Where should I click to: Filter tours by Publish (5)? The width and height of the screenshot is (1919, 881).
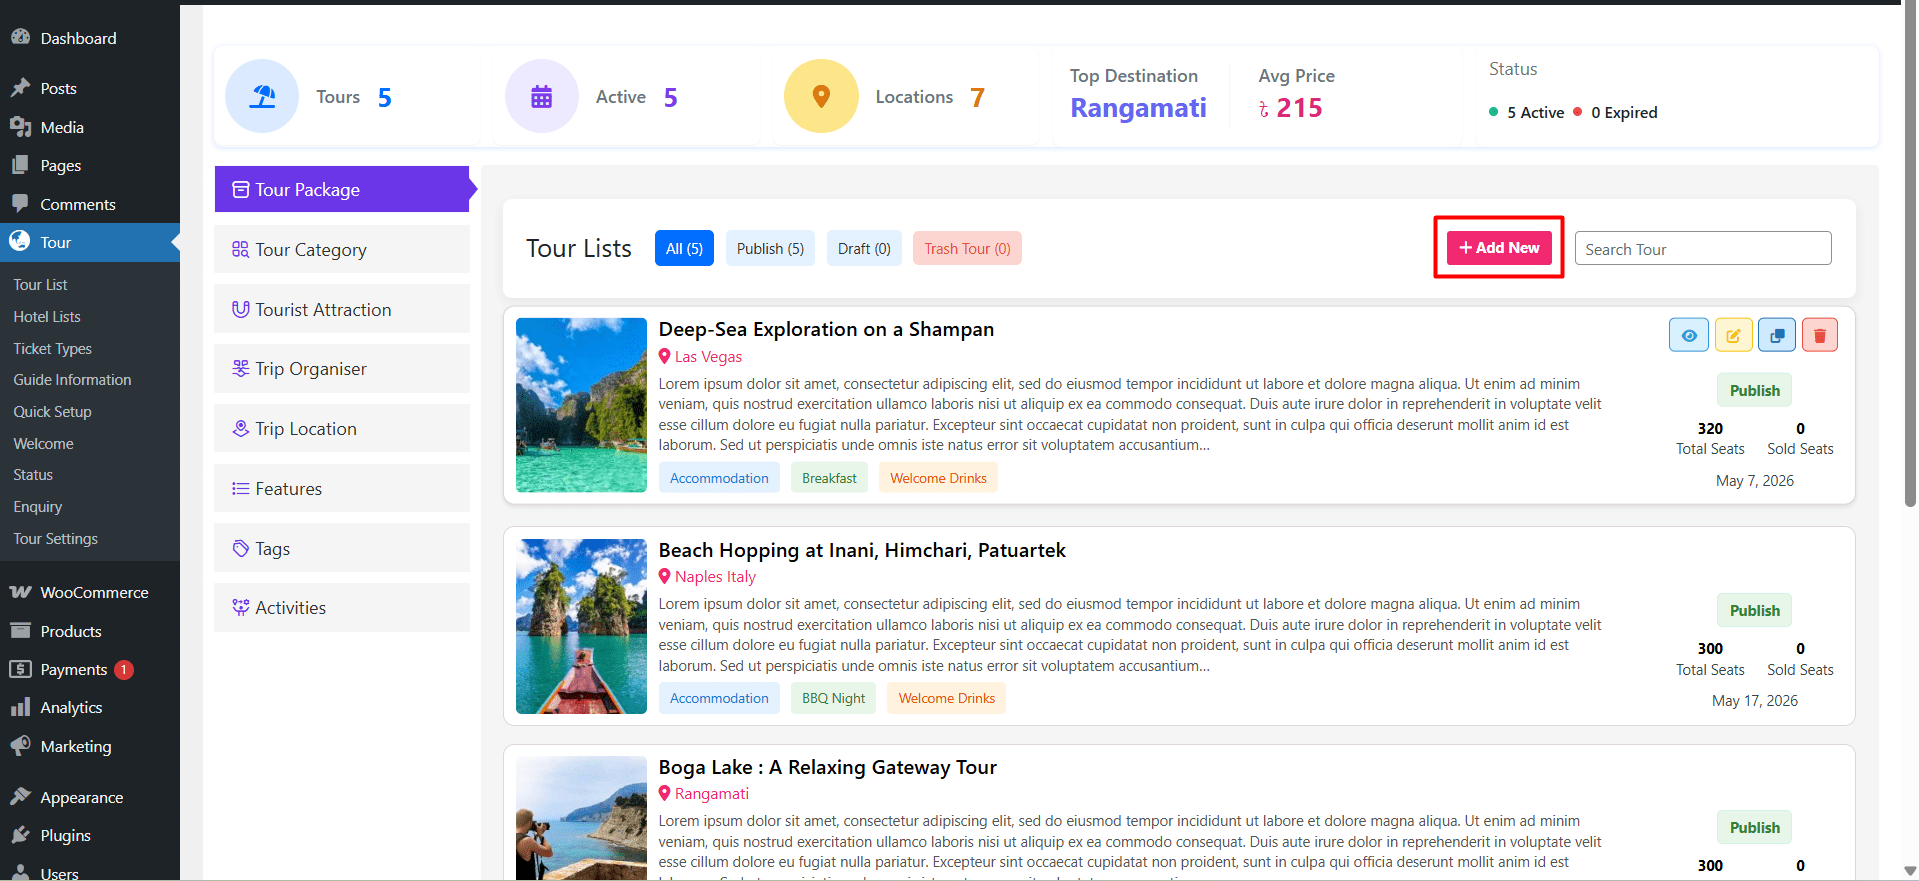[x=770, y=249]
